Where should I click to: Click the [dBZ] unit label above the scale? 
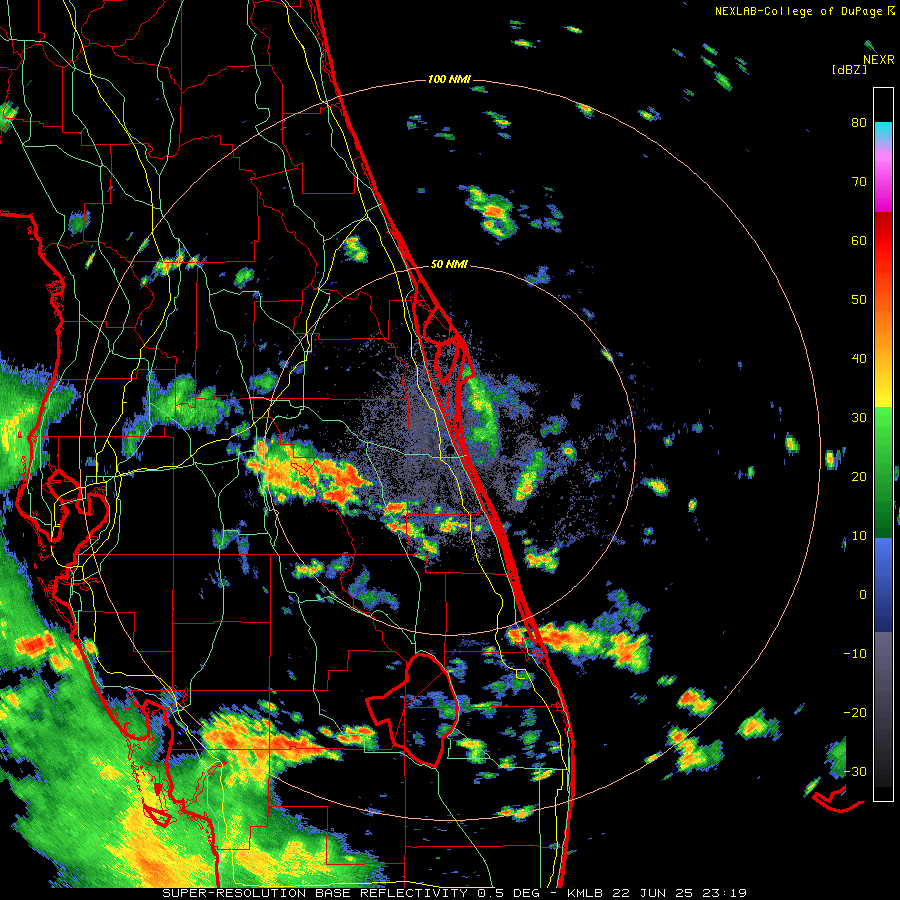tap(849, 70)
